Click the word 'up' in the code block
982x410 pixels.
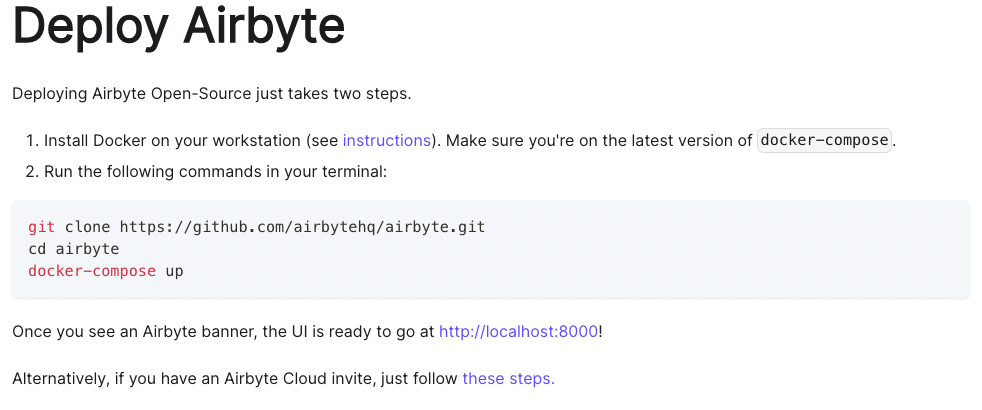(174, 271)
